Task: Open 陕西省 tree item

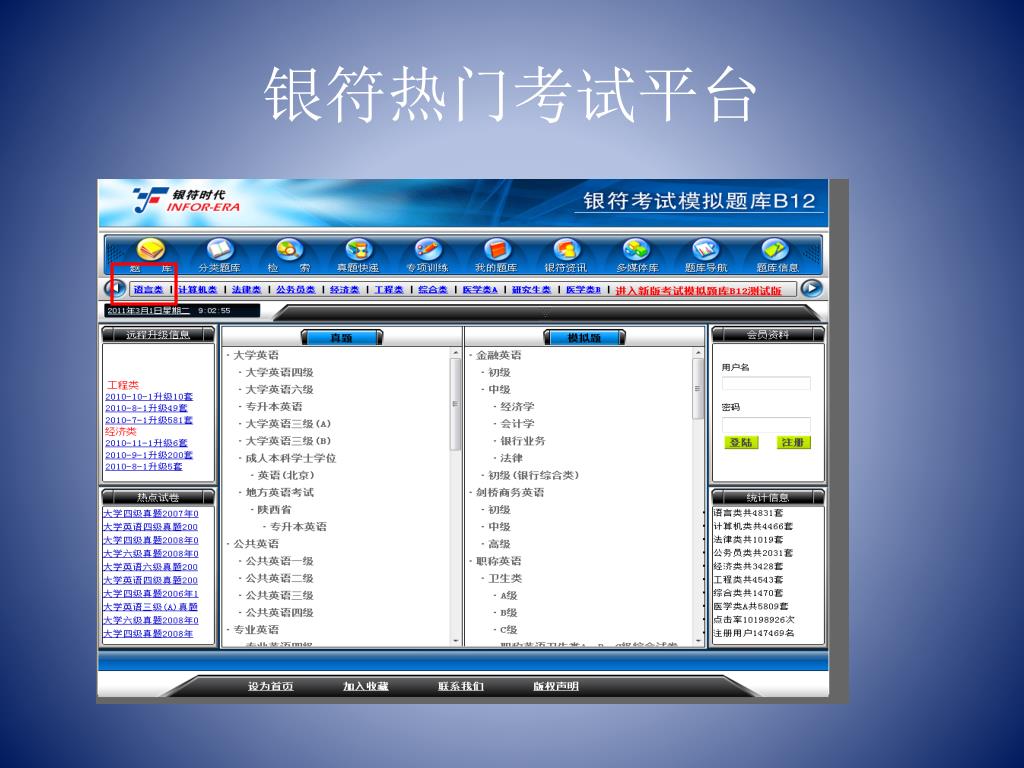Action: point(274,509)
